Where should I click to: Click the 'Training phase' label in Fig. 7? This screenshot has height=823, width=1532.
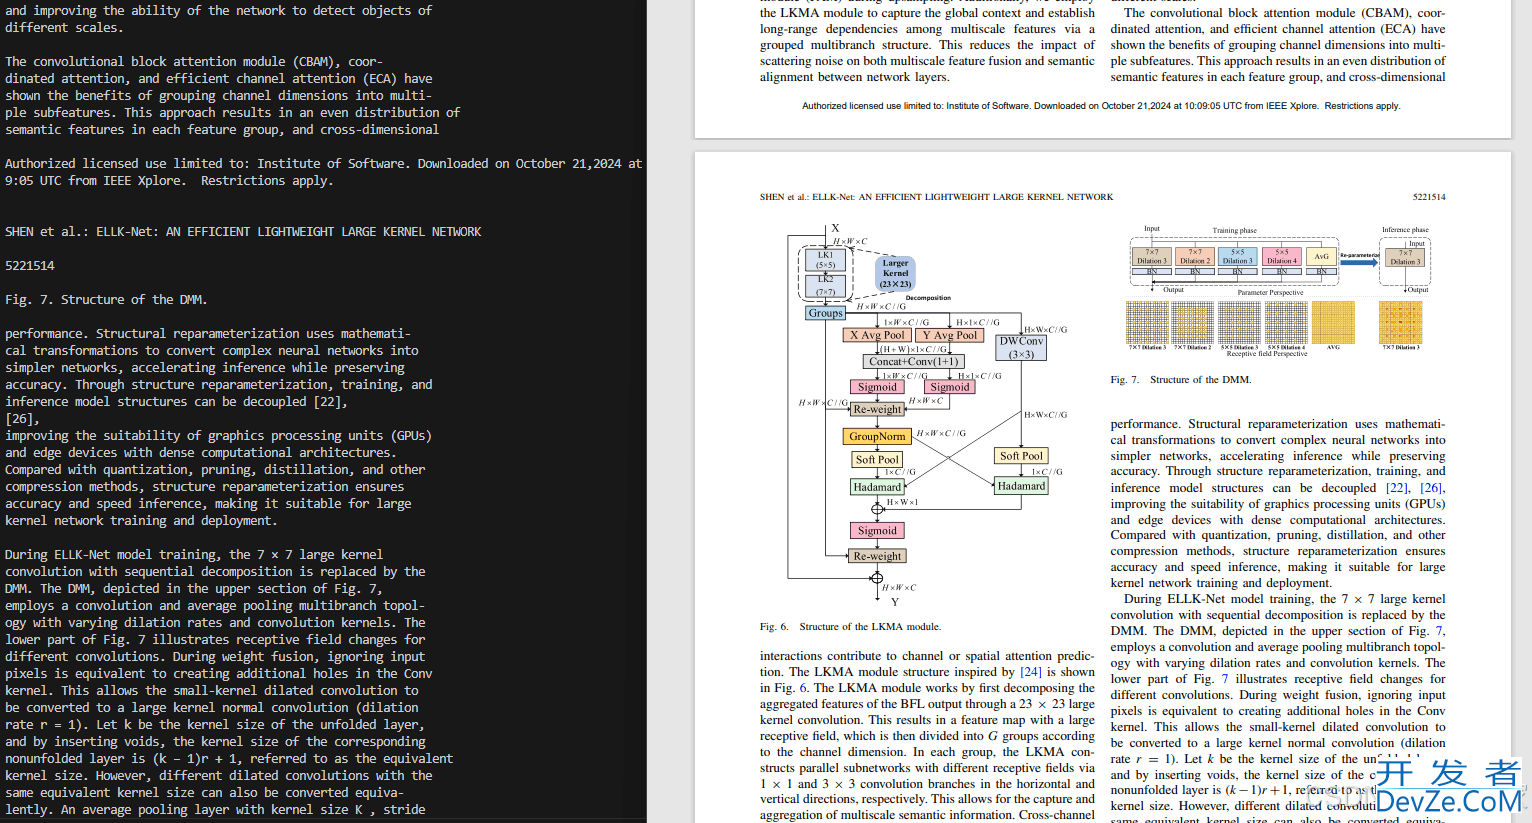click(x=1234, y=231)
